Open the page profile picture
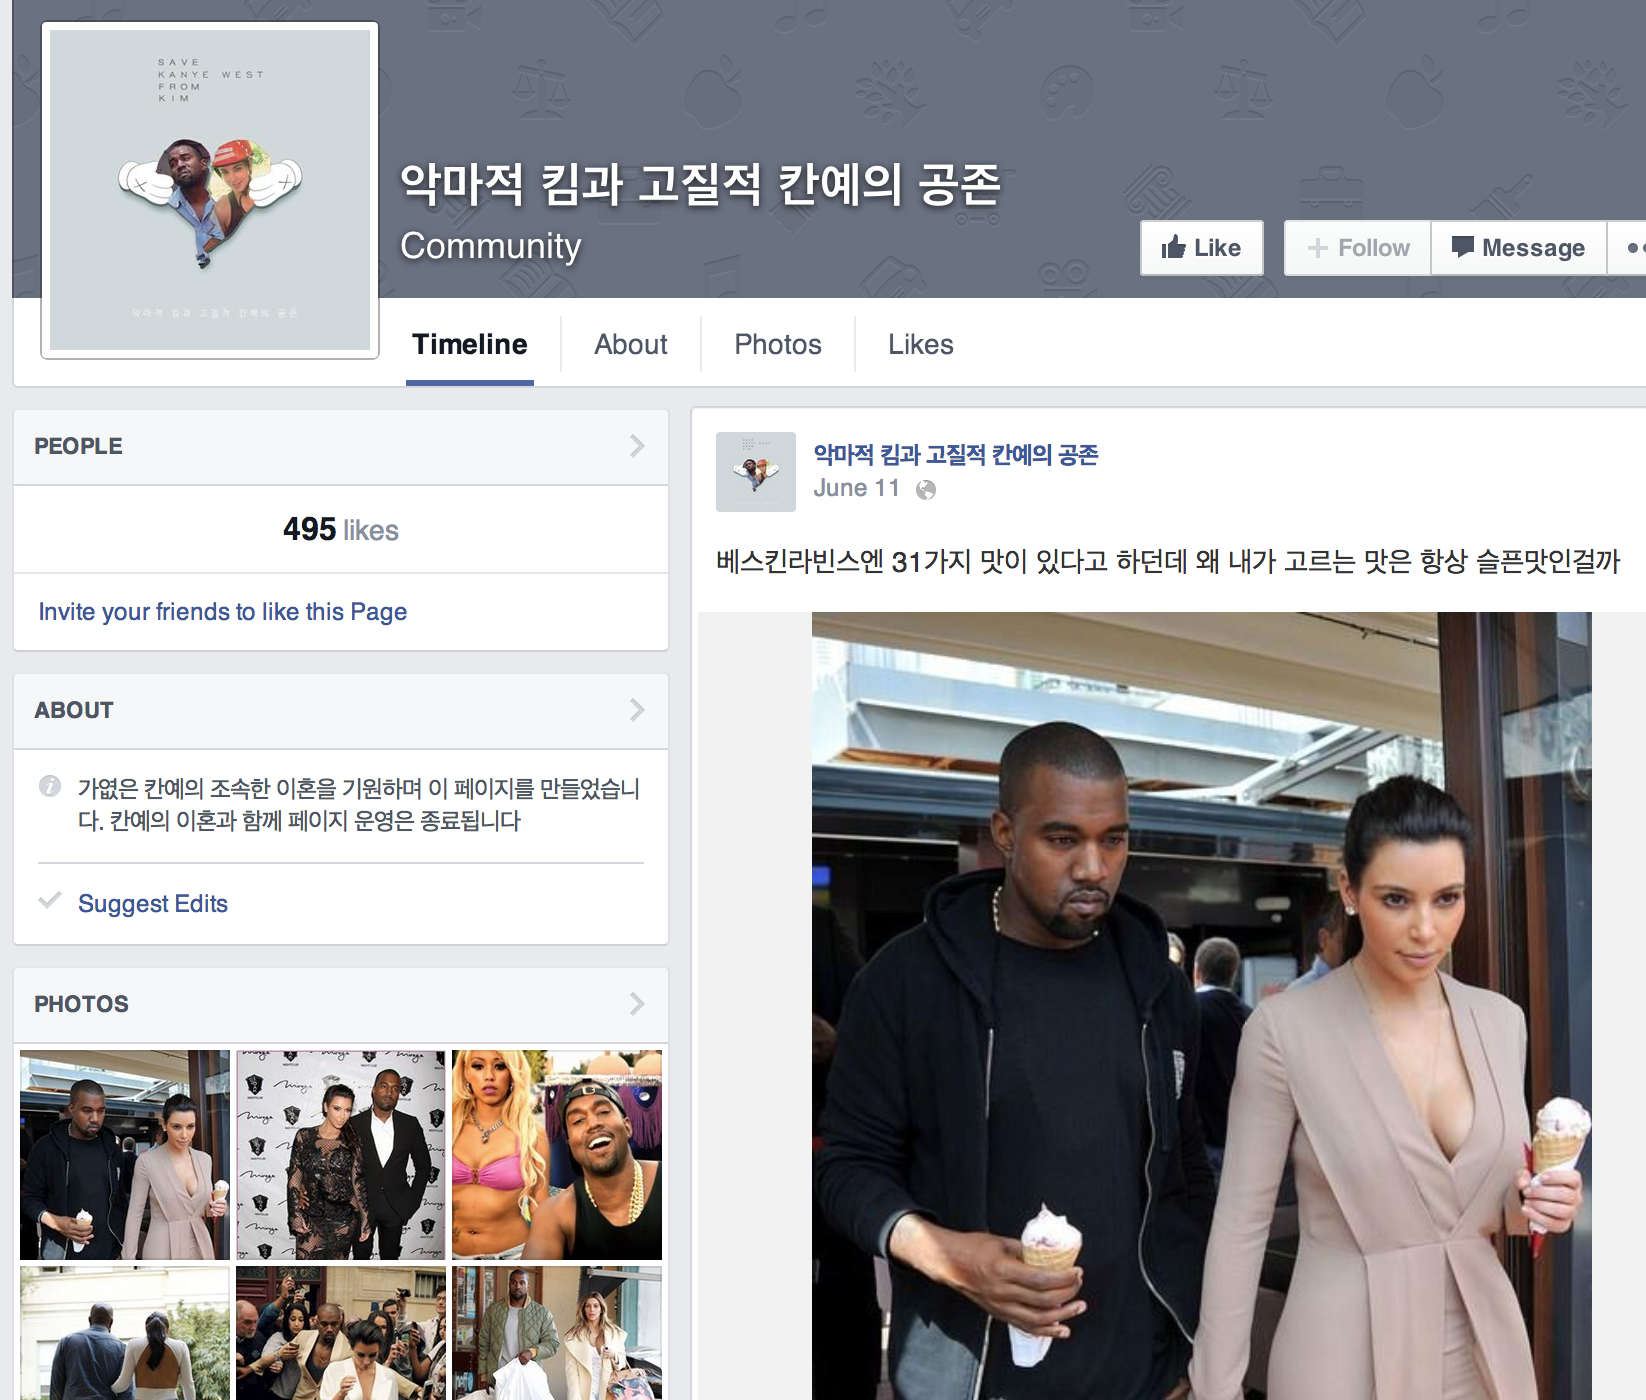The height and width of the screenshot is (1400, 1646). click(x=210, y=190)
